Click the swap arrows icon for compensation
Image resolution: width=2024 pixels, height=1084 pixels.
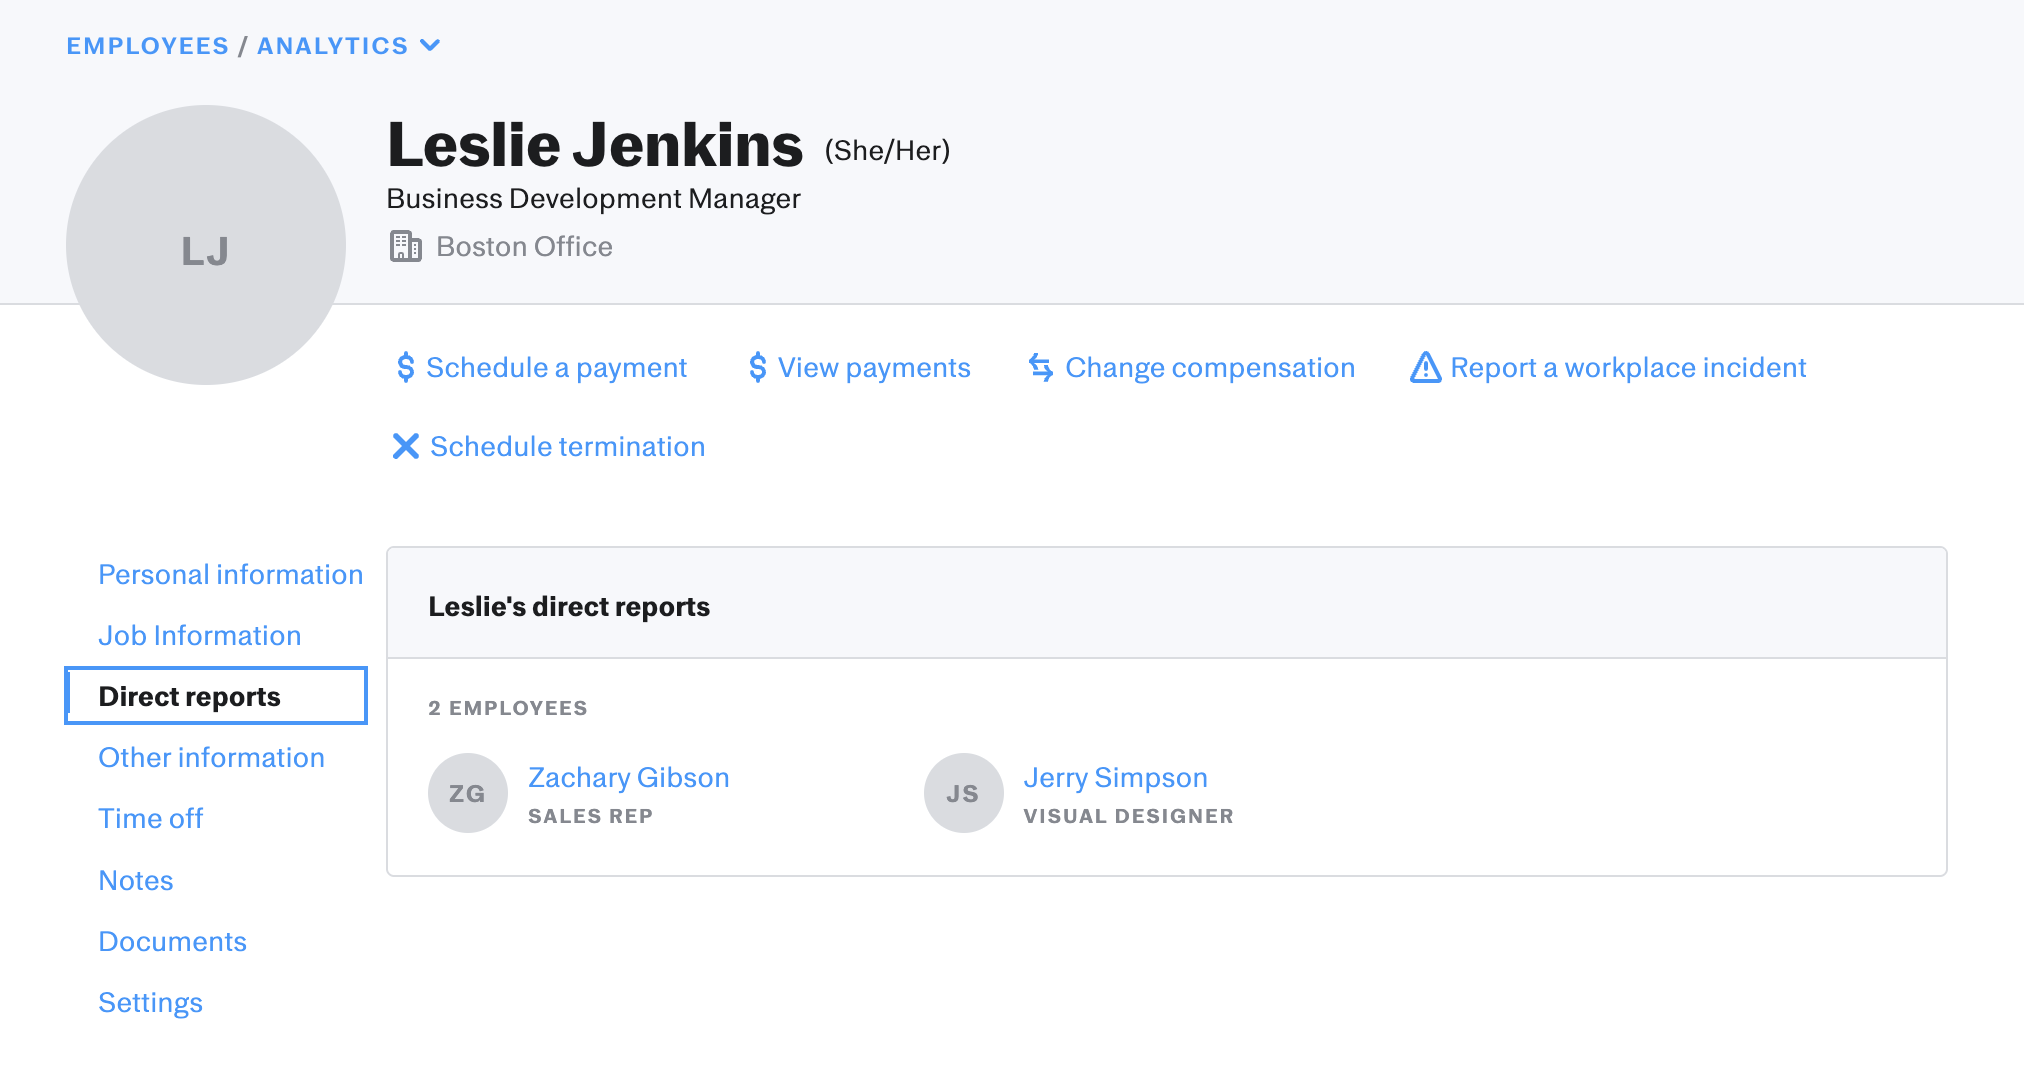pyautogui.click(x=1041, y=368)
